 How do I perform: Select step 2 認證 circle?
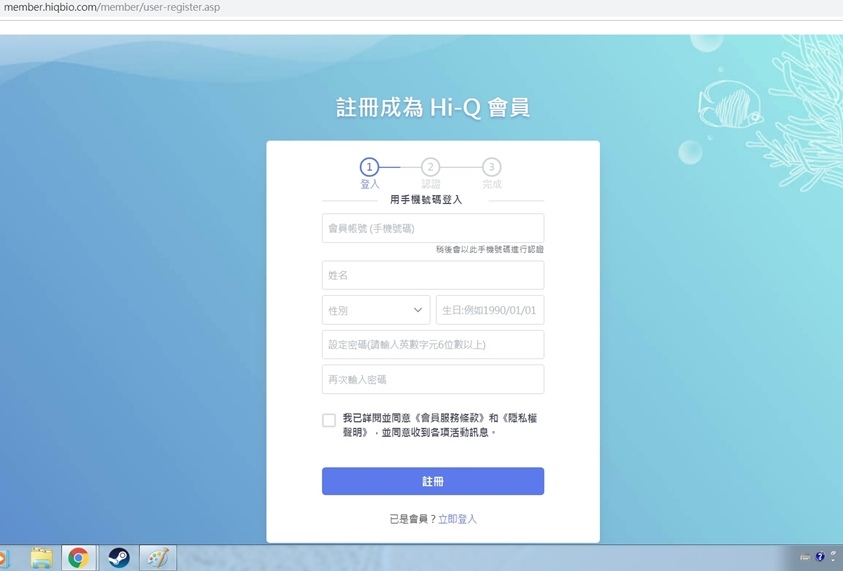[x=430, y=167]
